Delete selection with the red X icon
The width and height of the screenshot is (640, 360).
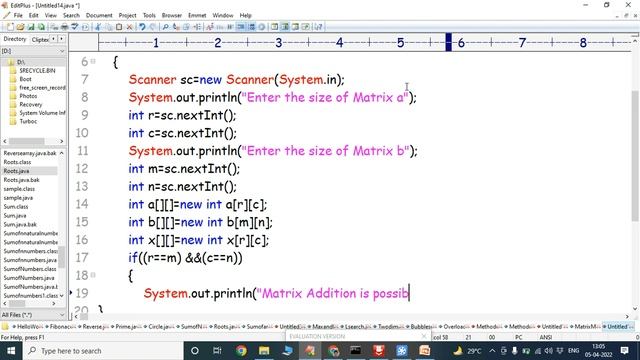tap(129, 27)
